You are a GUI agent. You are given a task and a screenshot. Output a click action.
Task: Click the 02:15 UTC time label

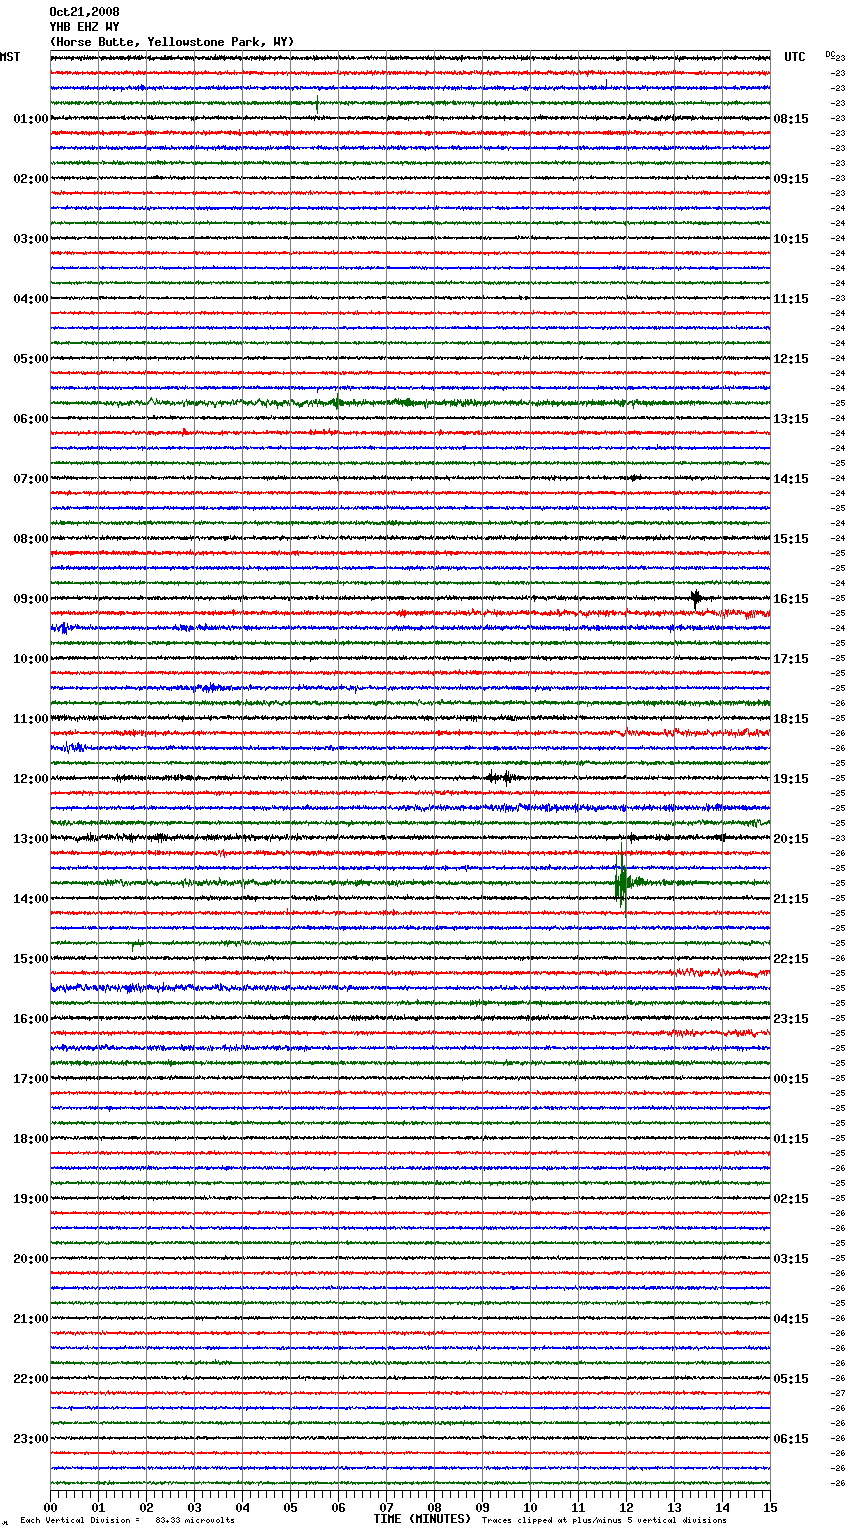tap(791, 1199)
